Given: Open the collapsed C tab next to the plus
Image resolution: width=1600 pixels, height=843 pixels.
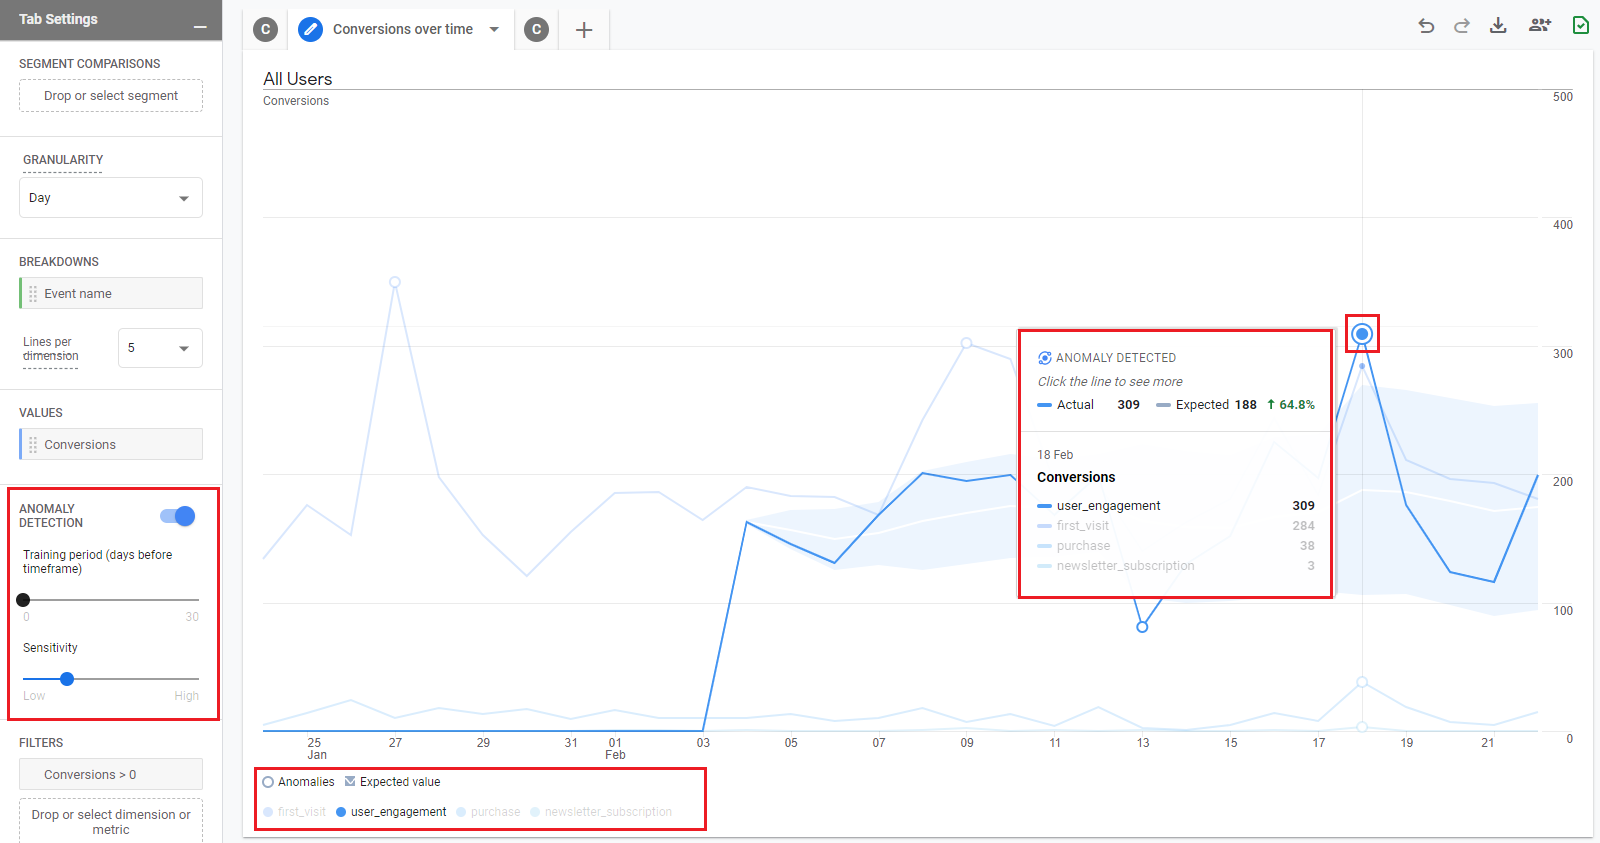Looking at the screenshot, I should coord(536,30).
